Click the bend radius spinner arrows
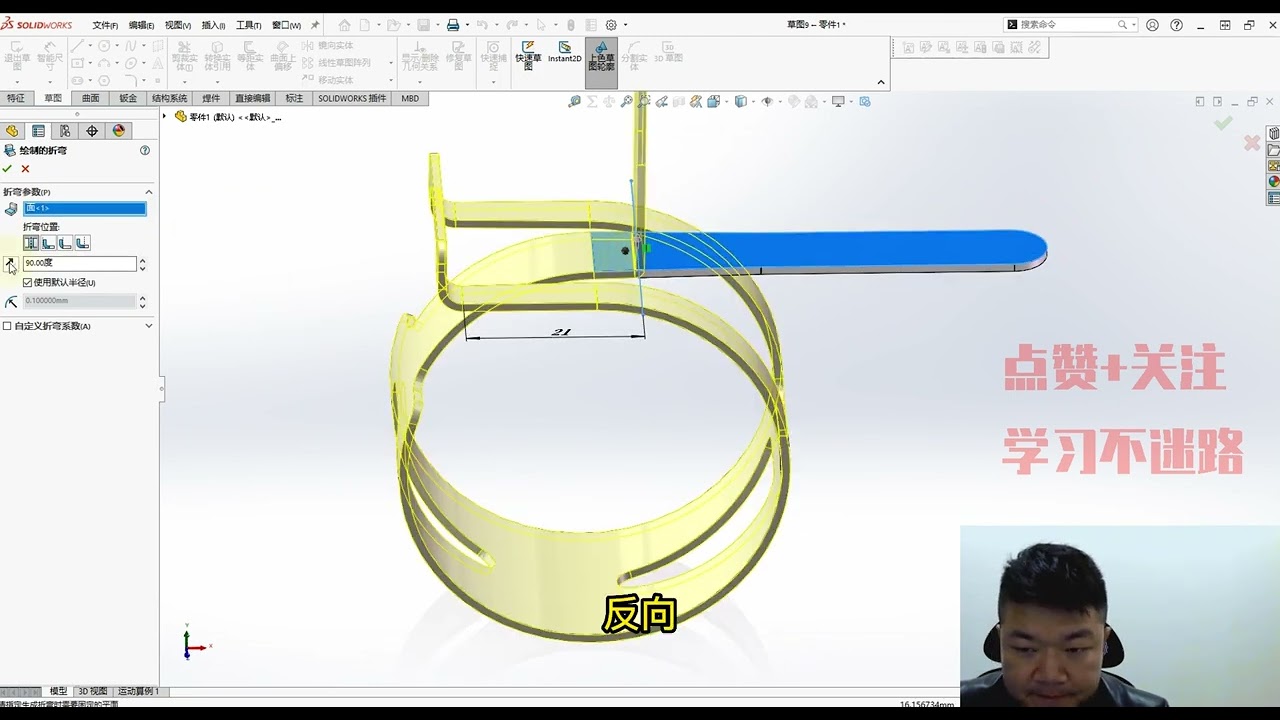Screen dimensions: 1280x720 (142, 301)
